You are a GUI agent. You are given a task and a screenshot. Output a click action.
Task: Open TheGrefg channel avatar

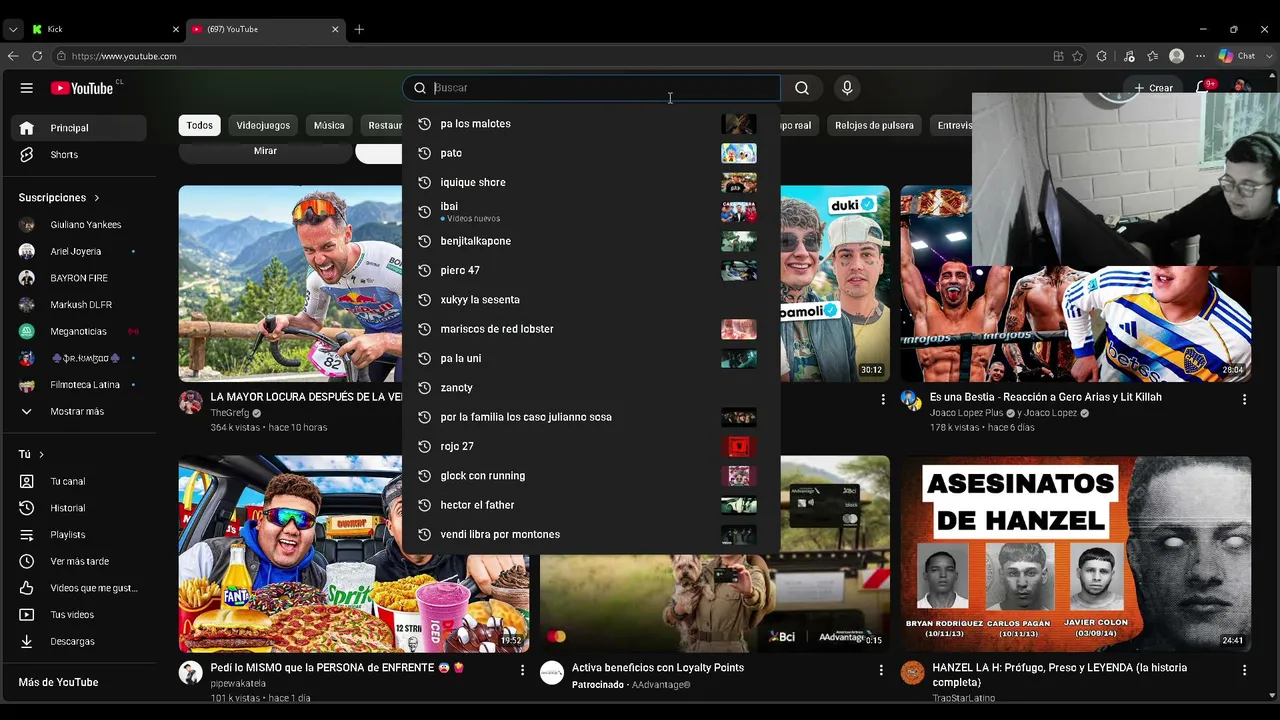191,402
